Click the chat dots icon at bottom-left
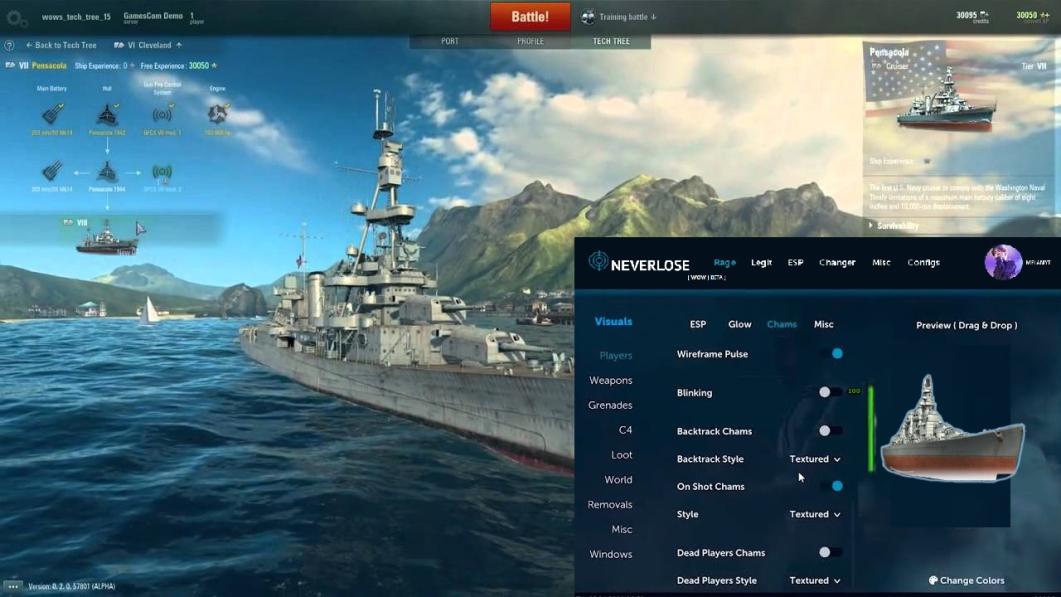Screen dimensions: 1061x597 pos(12,586)
